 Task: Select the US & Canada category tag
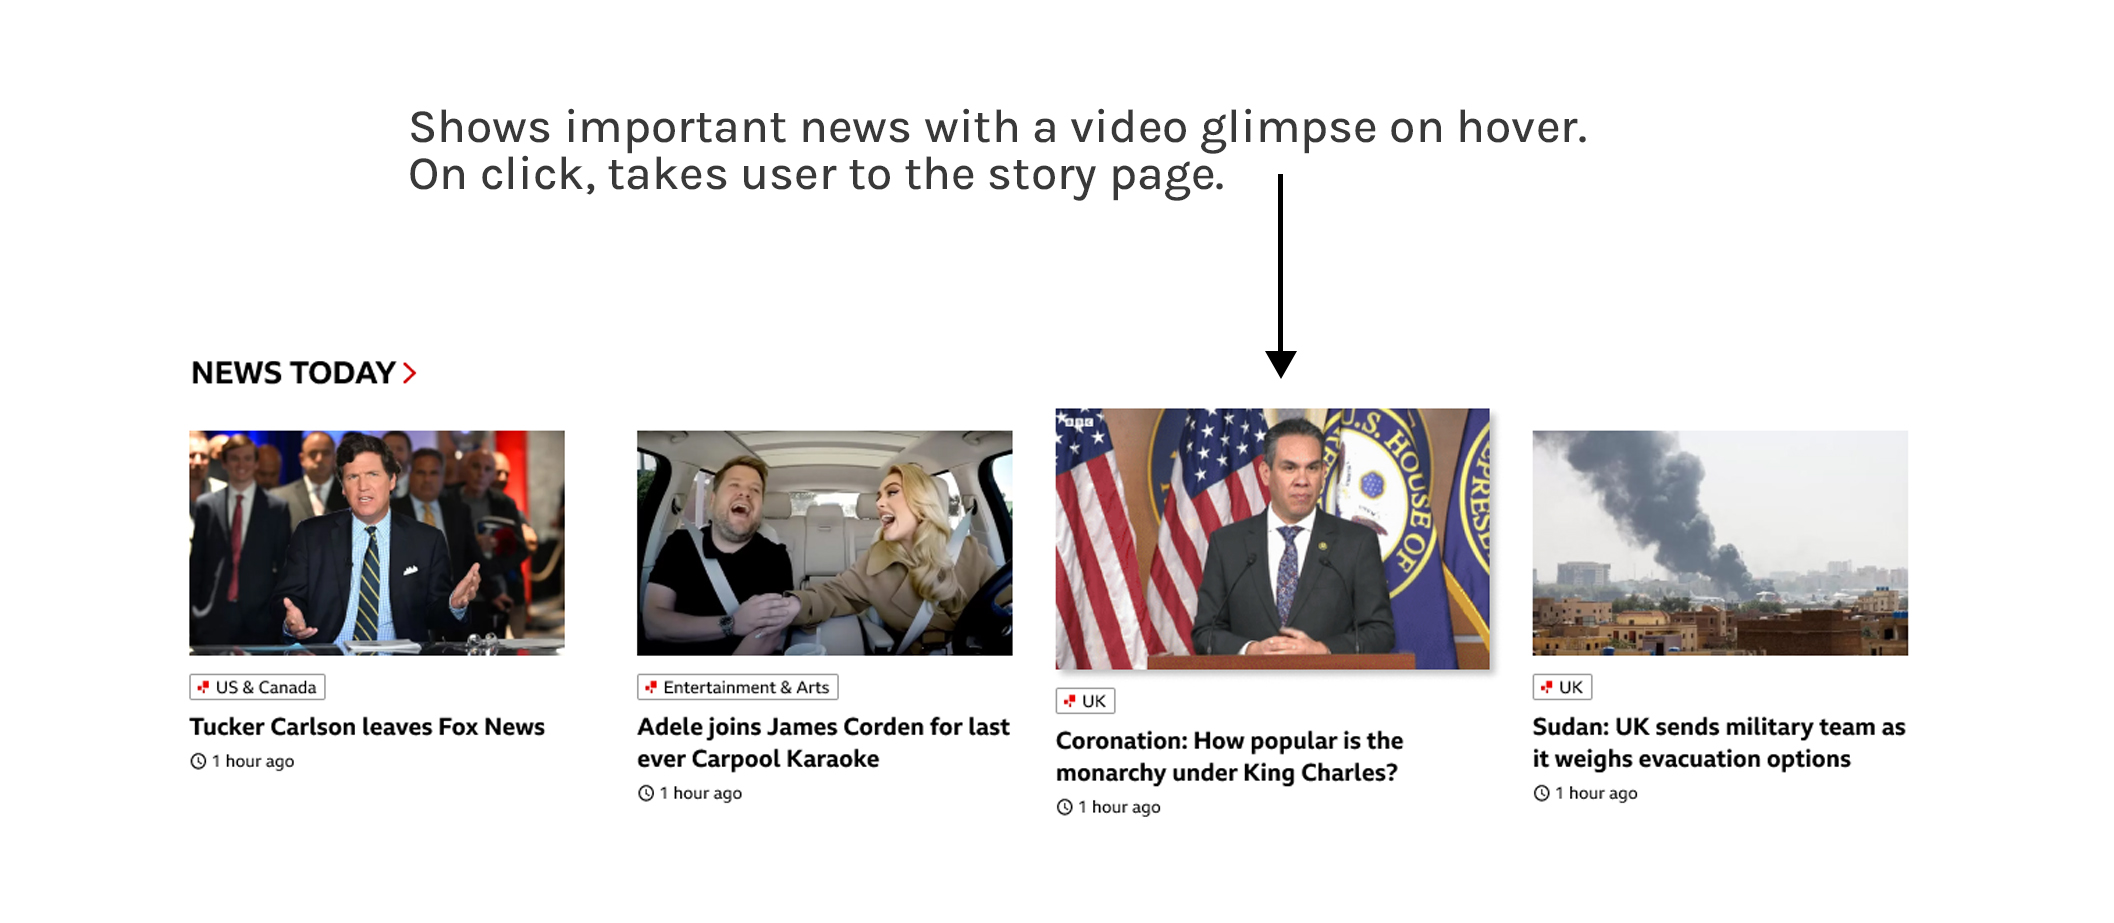point(257,687)
